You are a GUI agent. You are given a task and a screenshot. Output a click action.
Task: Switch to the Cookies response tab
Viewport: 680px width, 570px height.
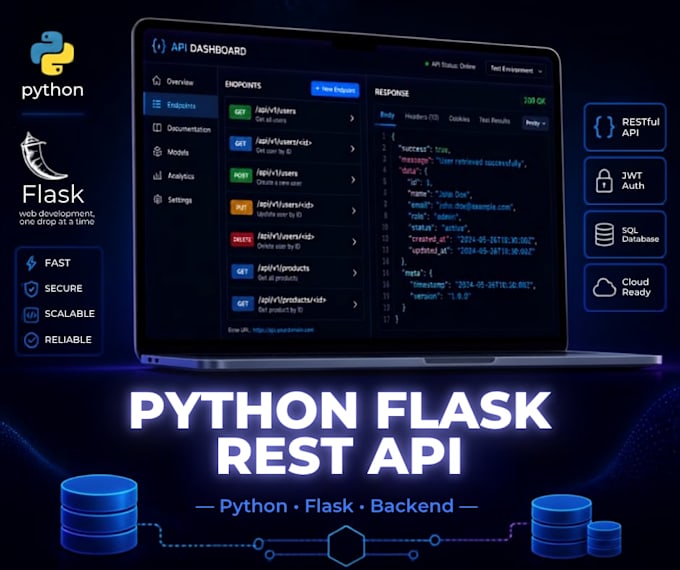459,119
